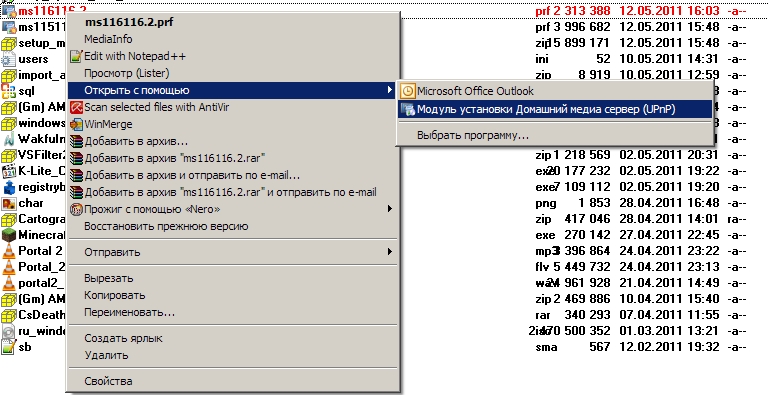768x395 pixels.
Task: Click the Wakfuln file icon
Action: (8, 139)
